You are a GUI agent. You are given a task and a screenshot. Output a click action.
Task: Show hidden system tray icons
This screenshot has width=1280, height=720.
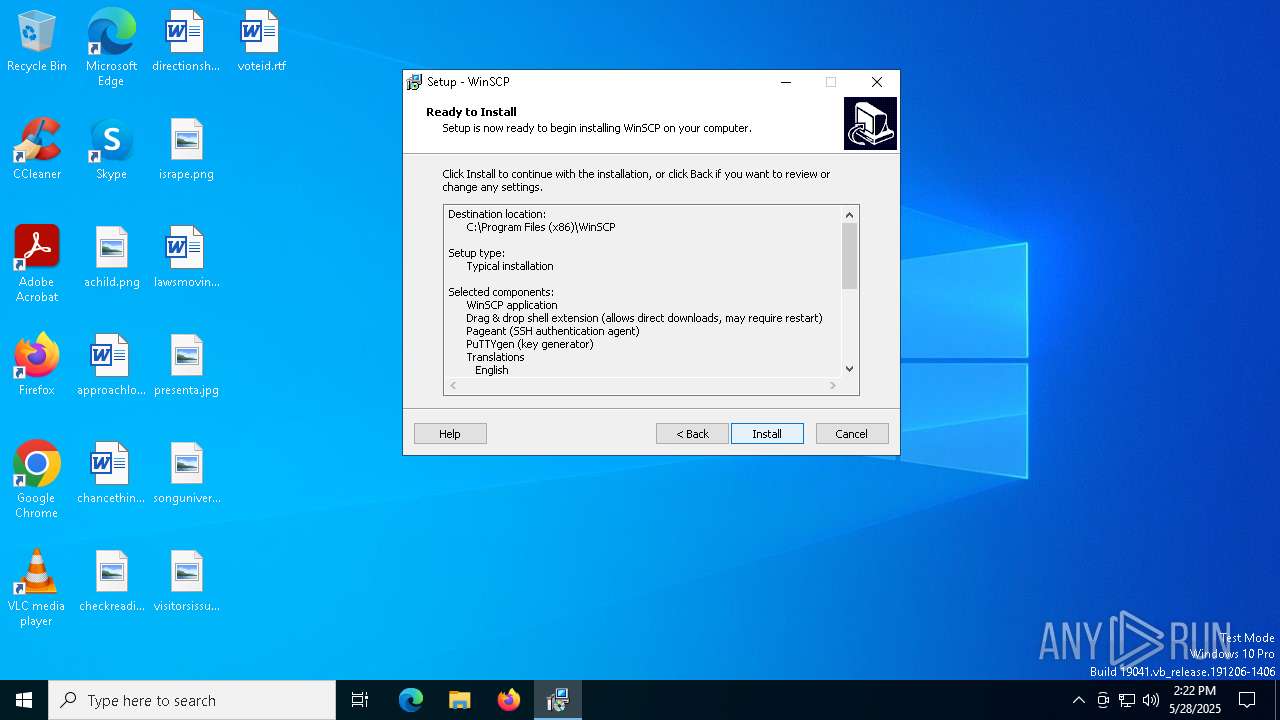coord(1078,700)
